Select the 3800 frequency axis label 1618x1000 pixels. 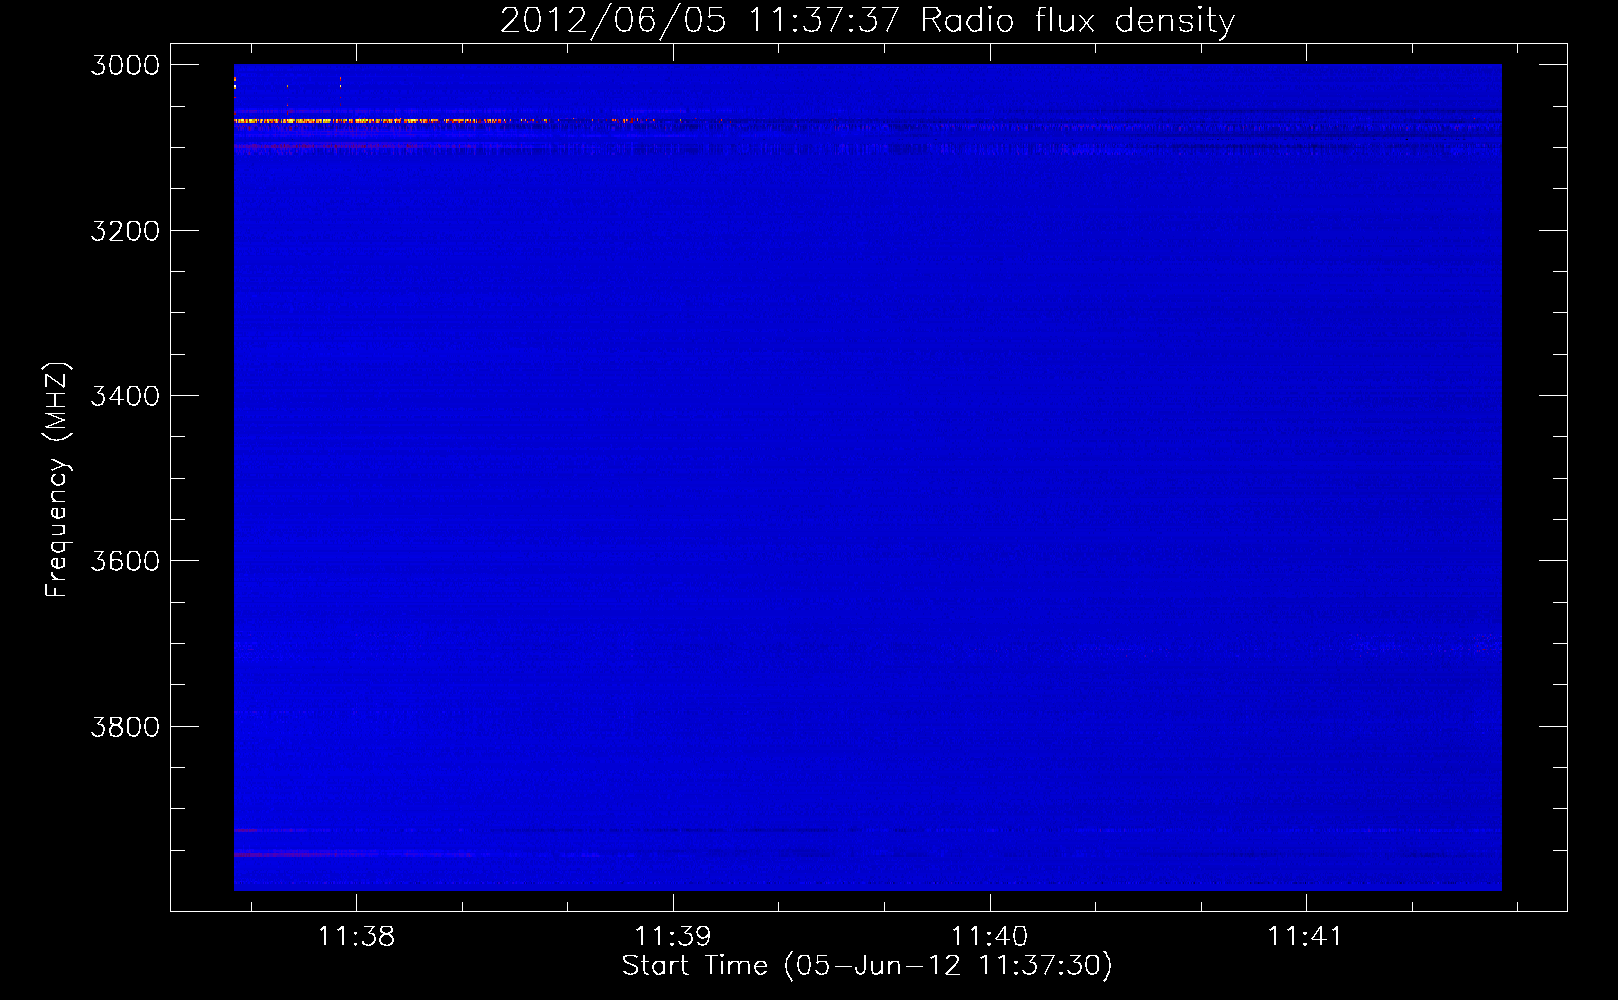pos(125,727)
